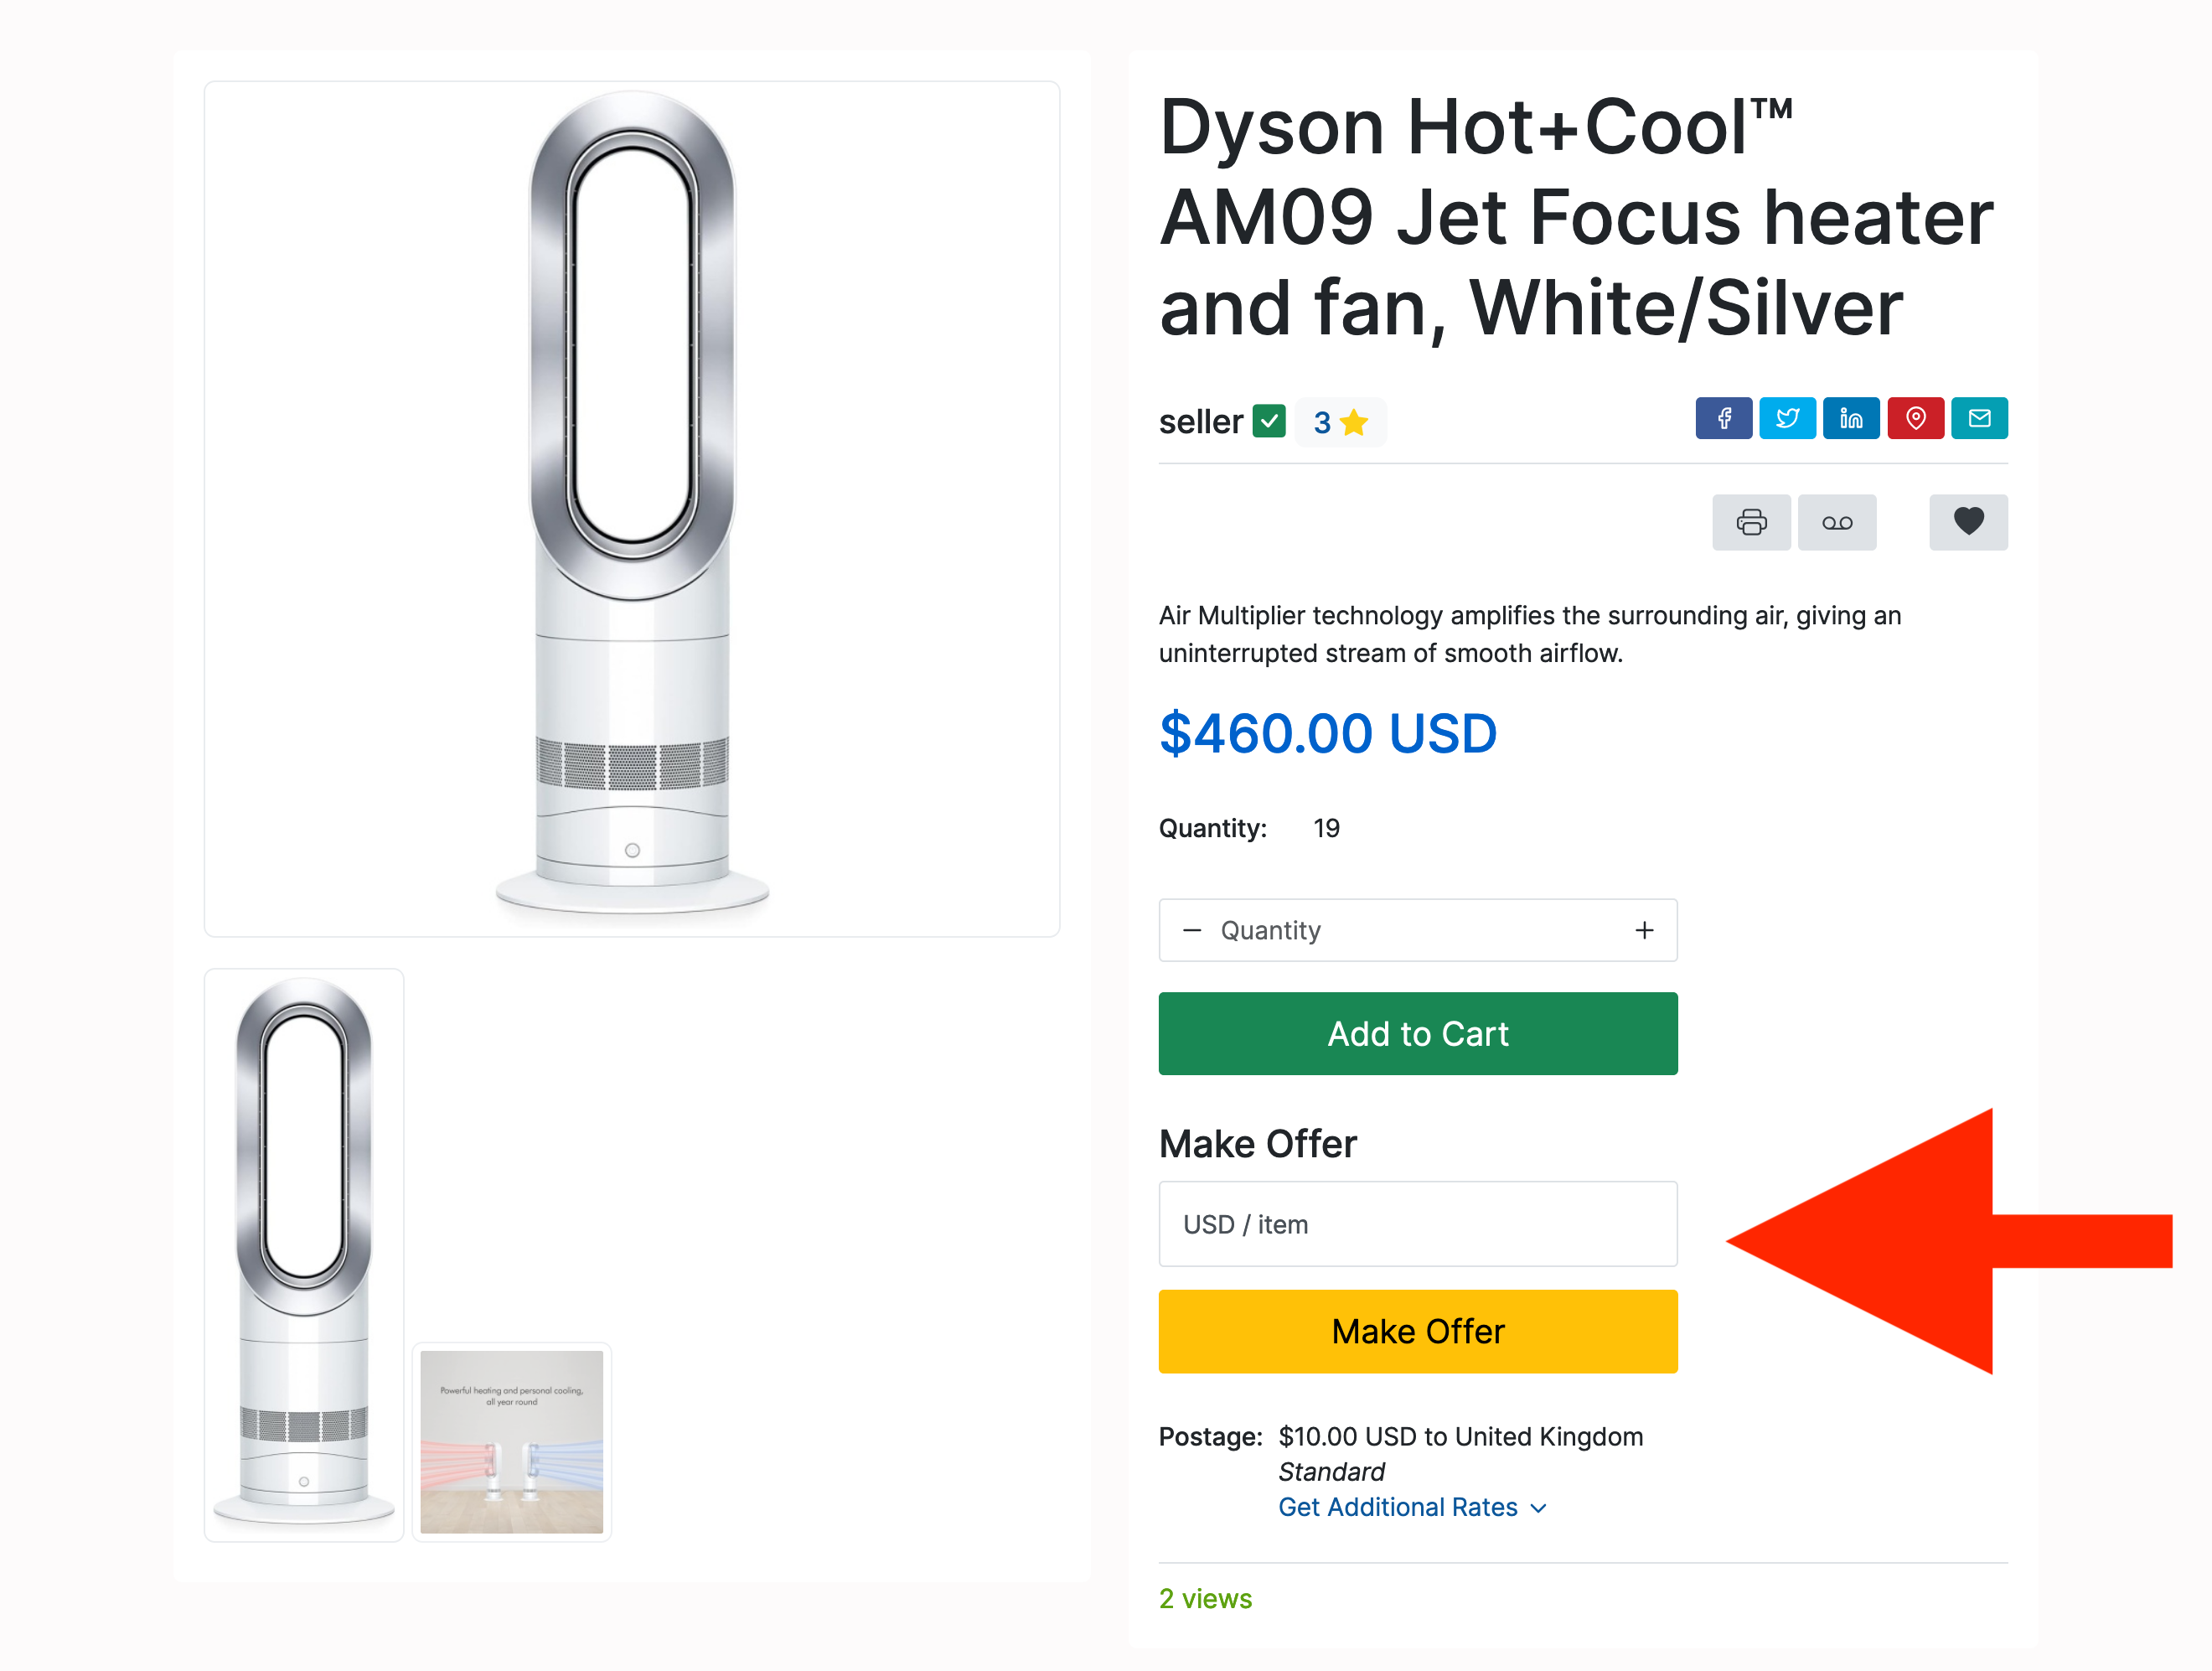
Task: Decrease quantity with minus button
Action: pyautogui.click(x=1192, y=931)
